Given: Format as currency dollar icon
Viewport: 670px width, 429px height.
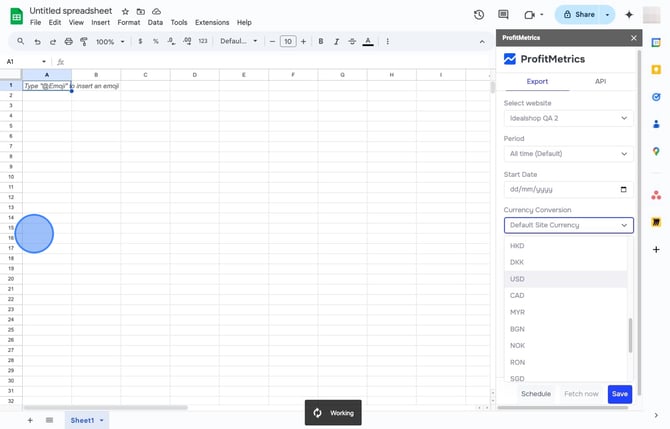Looking at the screenshot, I should click(140, 41).
